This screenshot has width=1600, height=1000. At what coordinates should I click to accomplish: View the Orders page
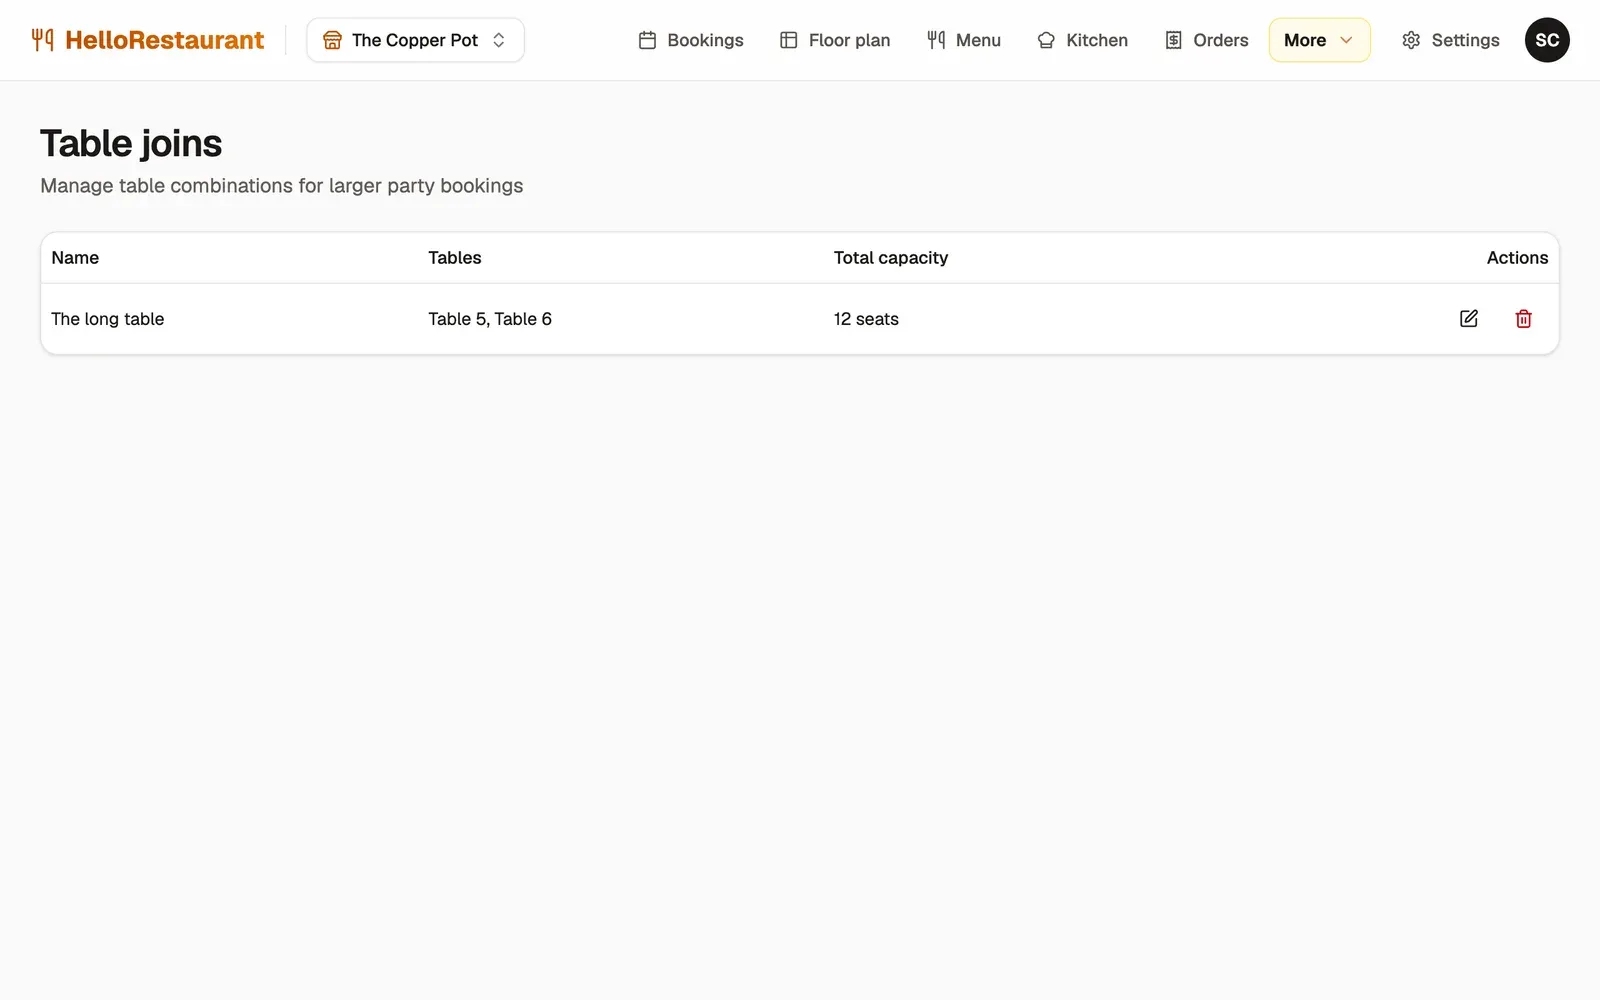click(x=1207, y=40)
